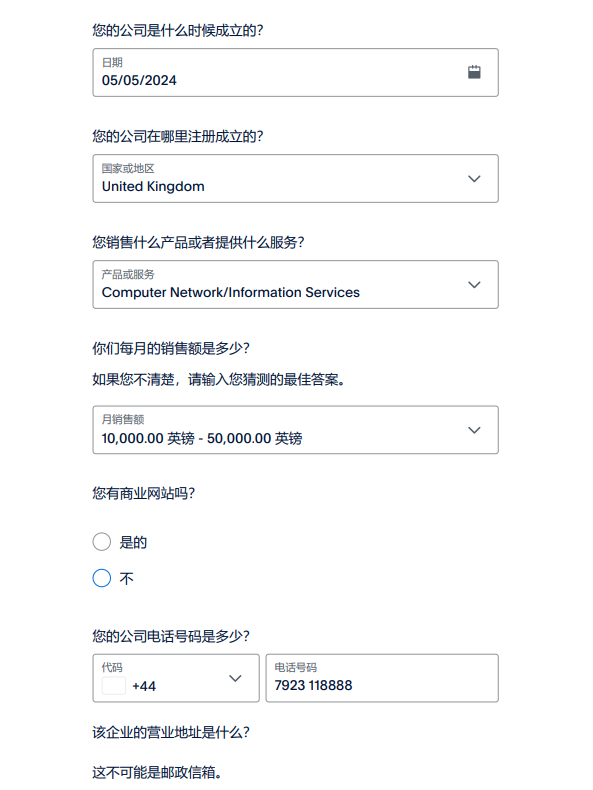Click the Computer Network/Information Services selection
This screenshot has height=790, width=593.
231,292
